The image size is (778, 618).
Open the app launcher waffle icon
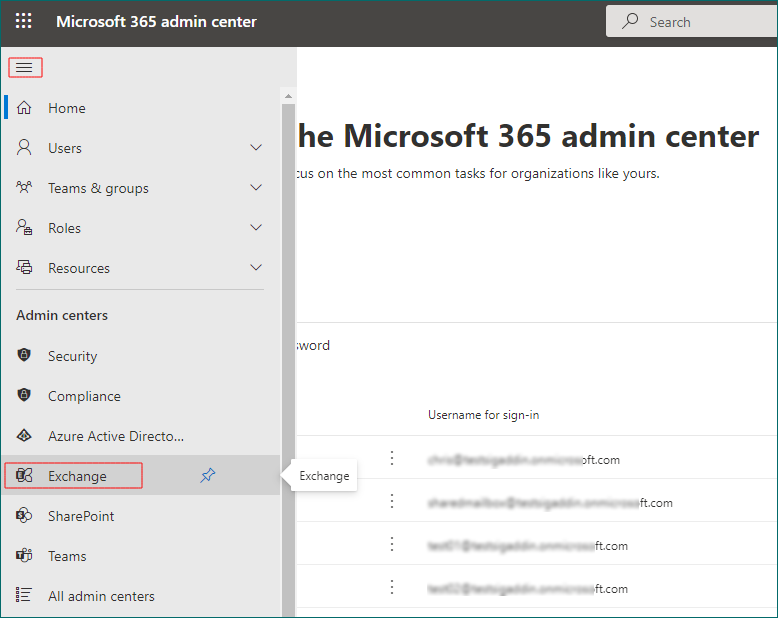(24, 21)
